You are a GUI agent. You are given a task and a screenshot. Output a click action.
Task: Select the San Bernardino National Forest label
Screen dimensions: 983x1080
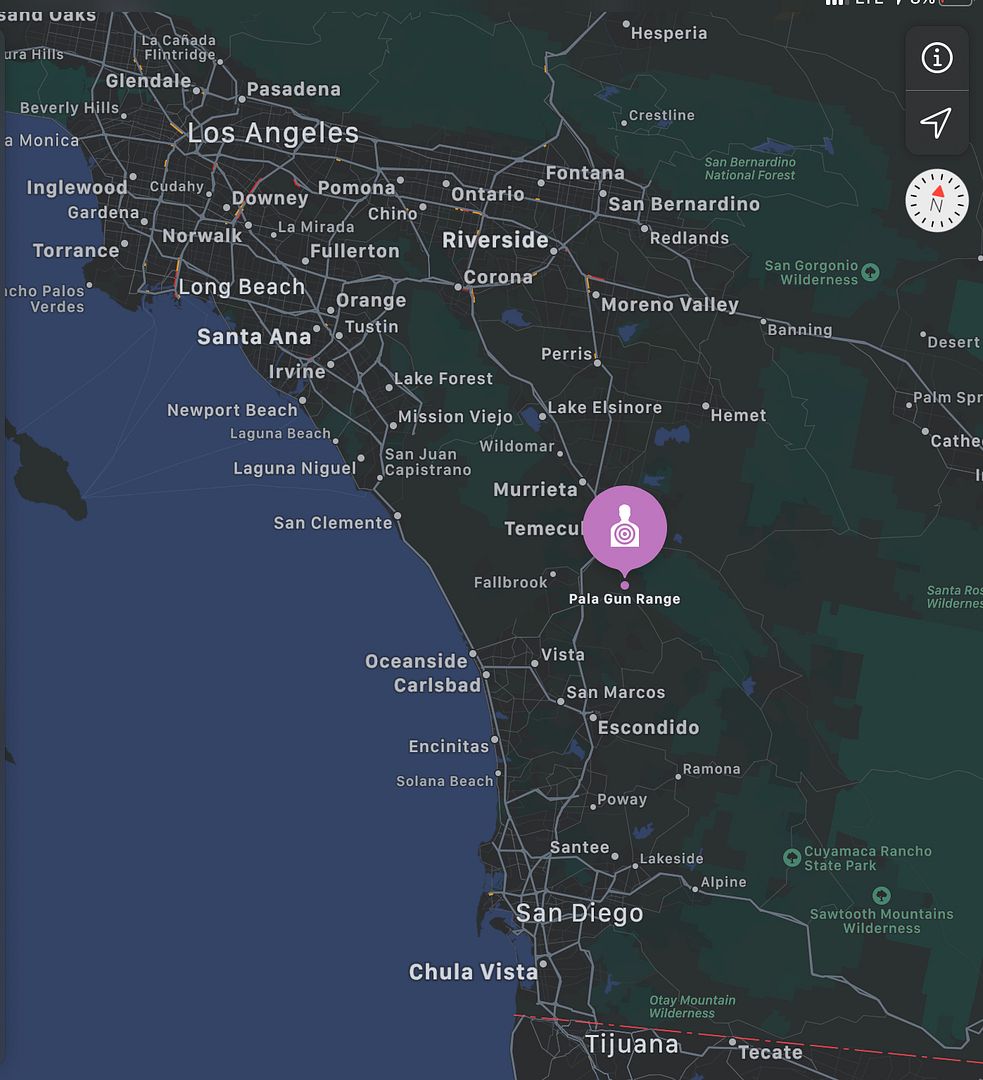(749, 169)
